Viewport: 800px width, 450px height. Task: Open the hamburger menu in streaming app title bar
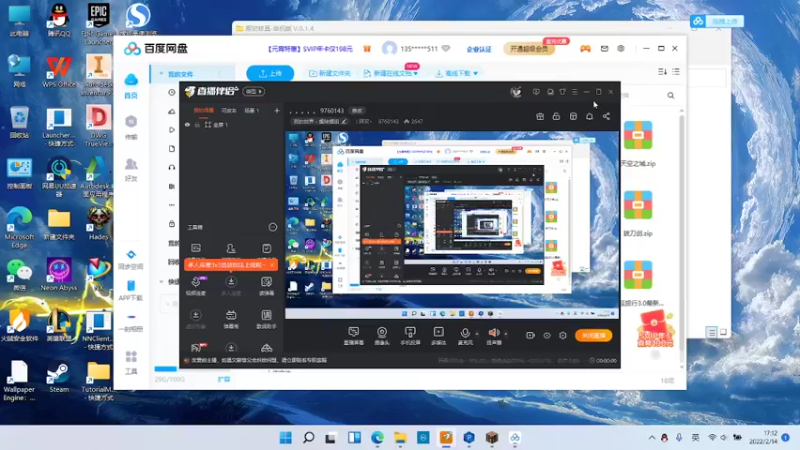click(574, 92)
